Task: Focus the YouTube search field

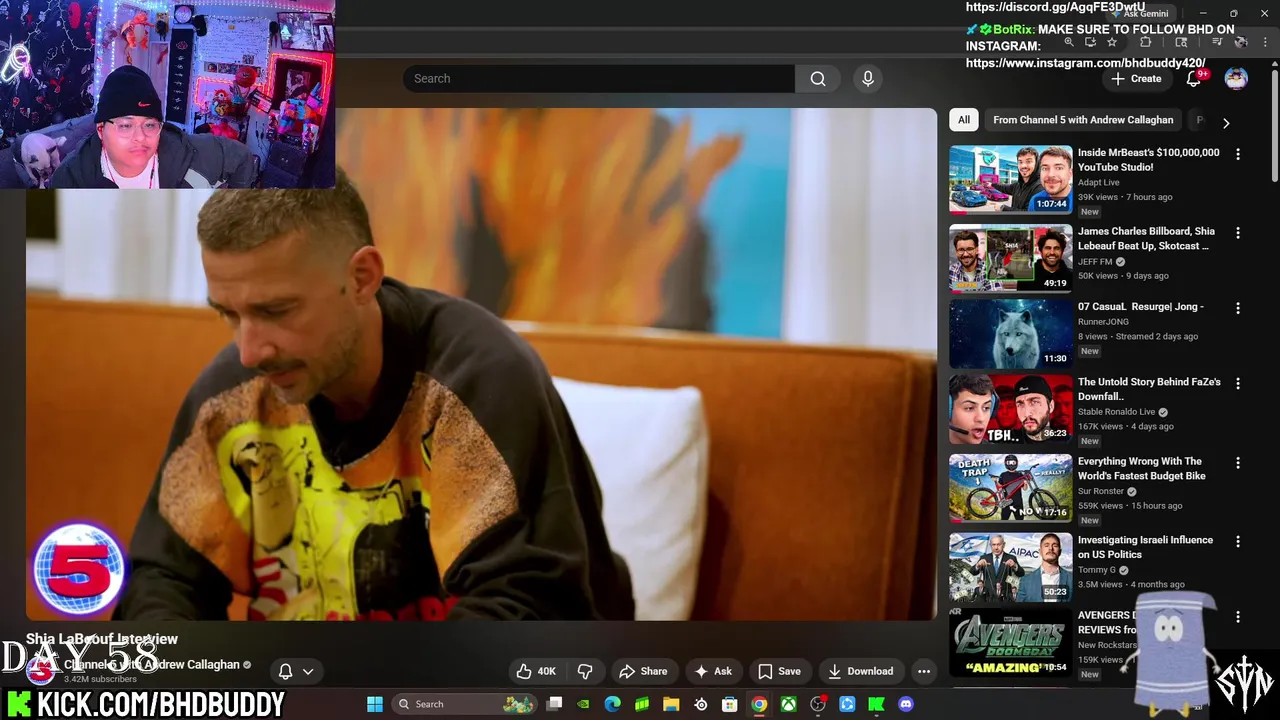Action: (x=599, y=79)
